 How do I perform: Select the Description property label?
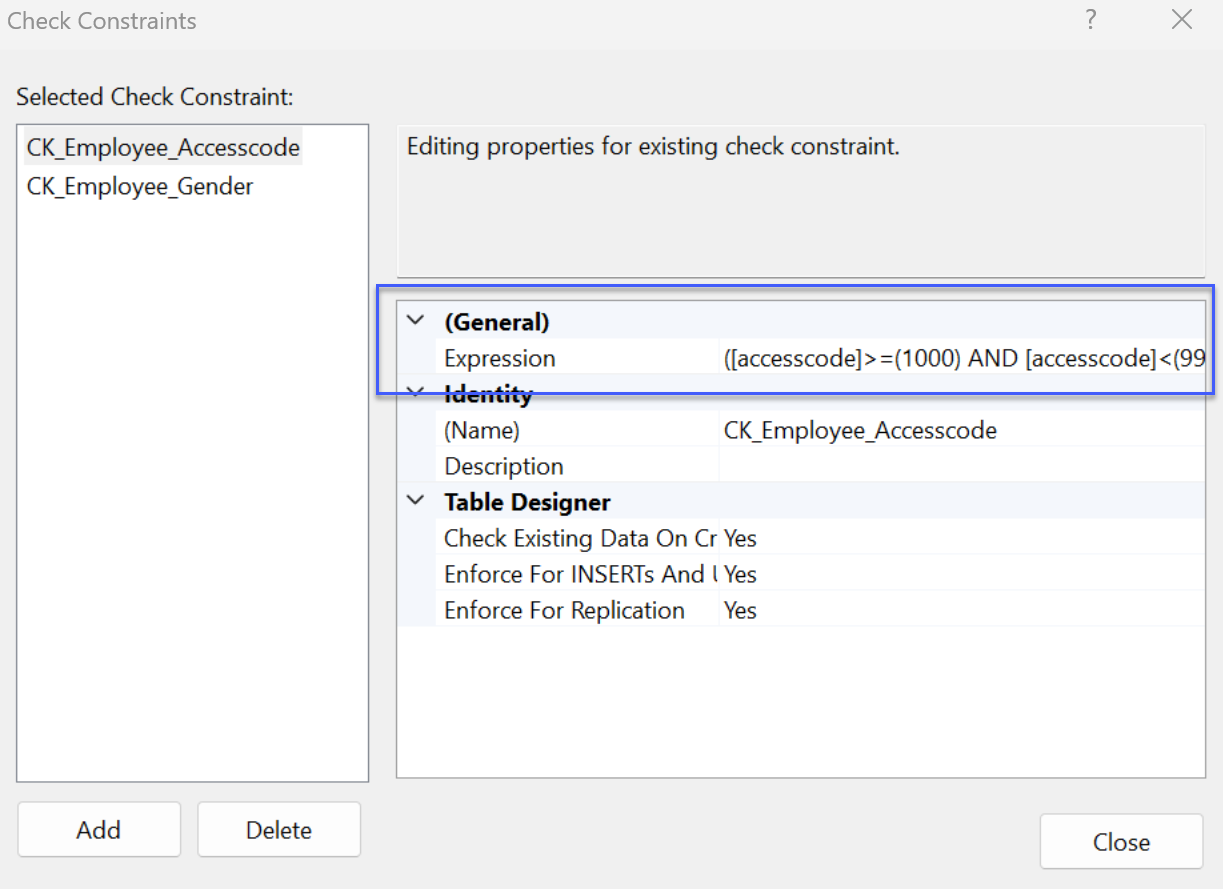[504, 466]
